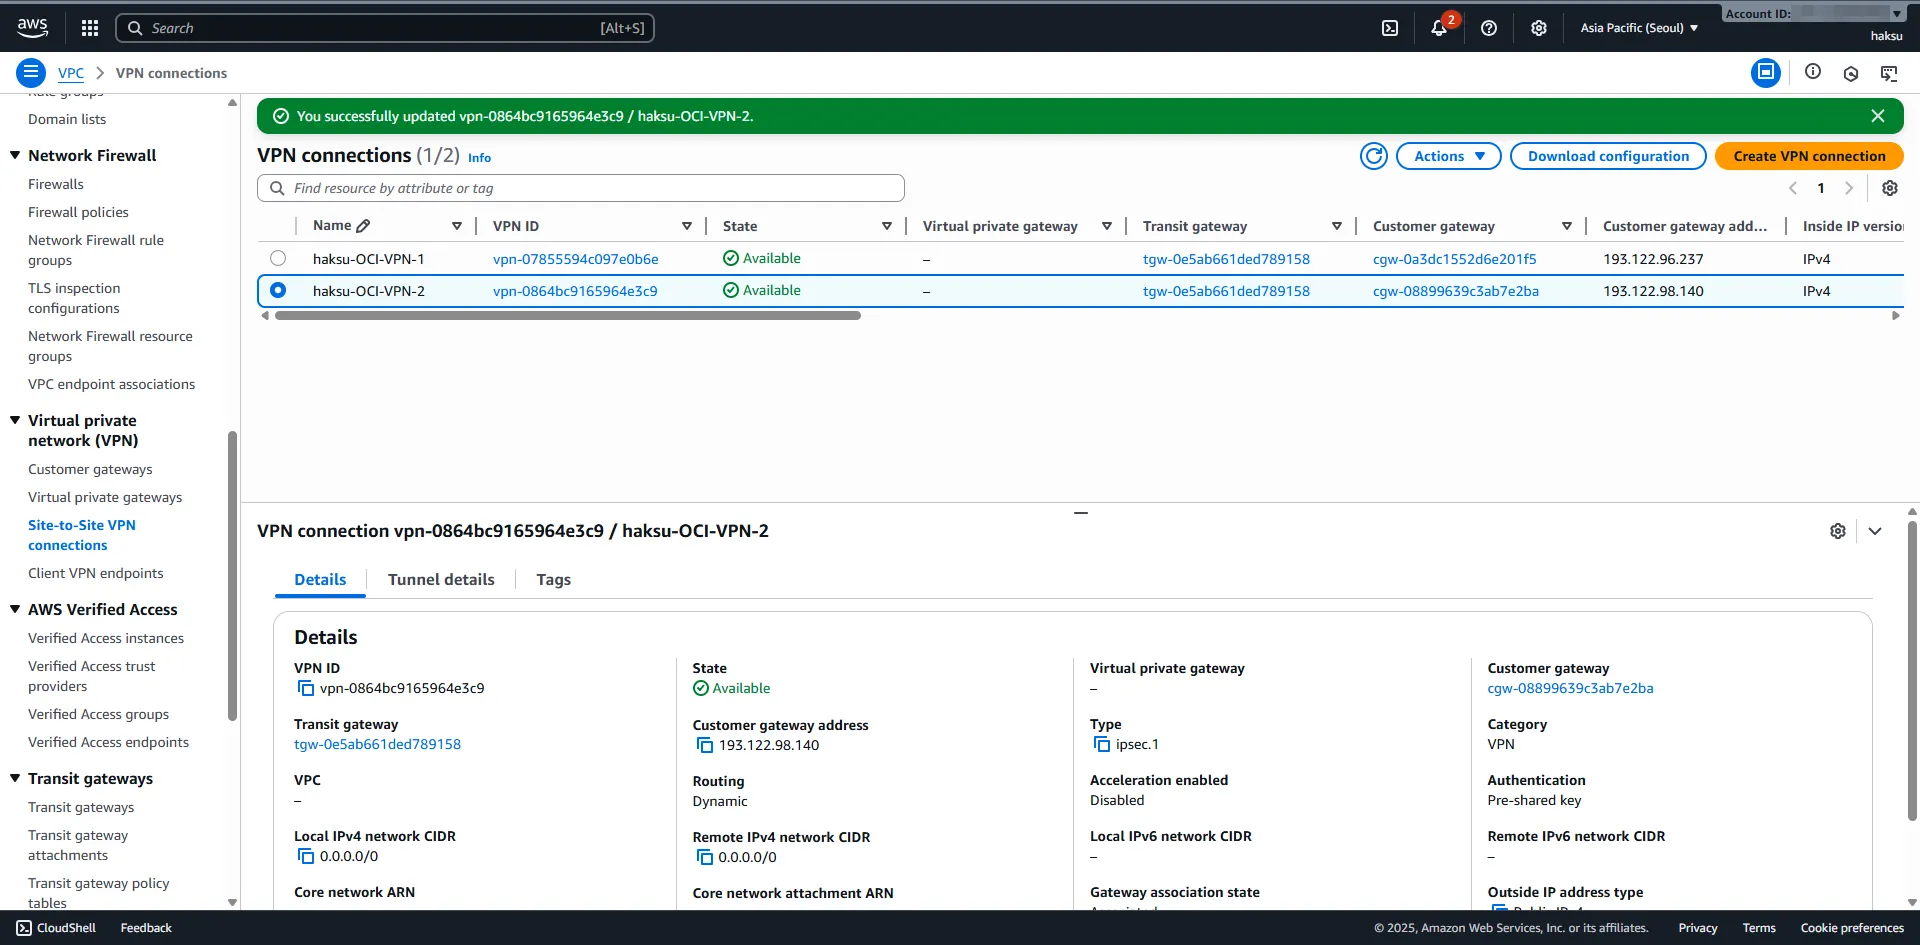Sort by State column arrow

point(887,226)
